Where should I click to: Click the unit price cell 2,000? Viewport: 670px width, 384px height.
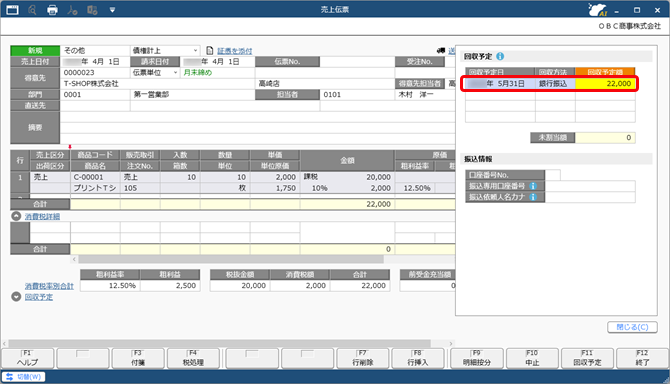[275, 177]
